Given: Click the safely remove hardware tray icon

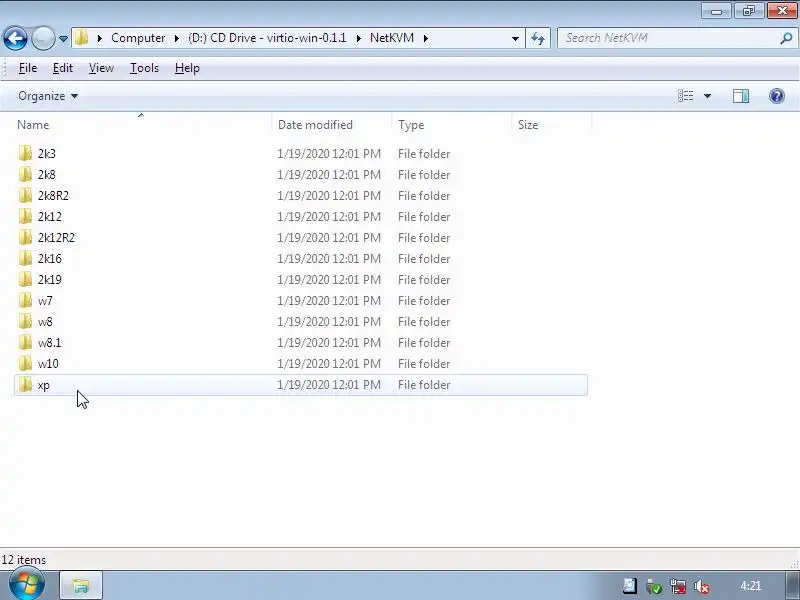Looking at the screenshot, I should 654,586.
